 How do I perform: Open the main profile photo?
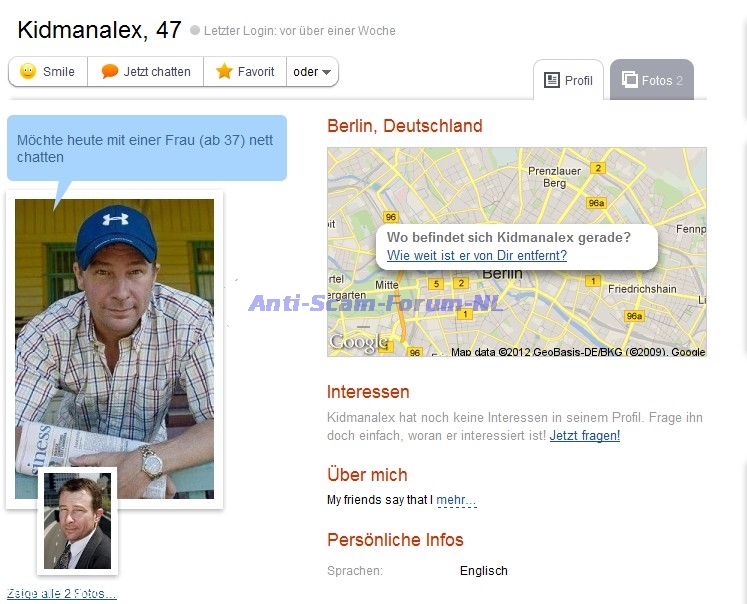click(x=114, y=330)
